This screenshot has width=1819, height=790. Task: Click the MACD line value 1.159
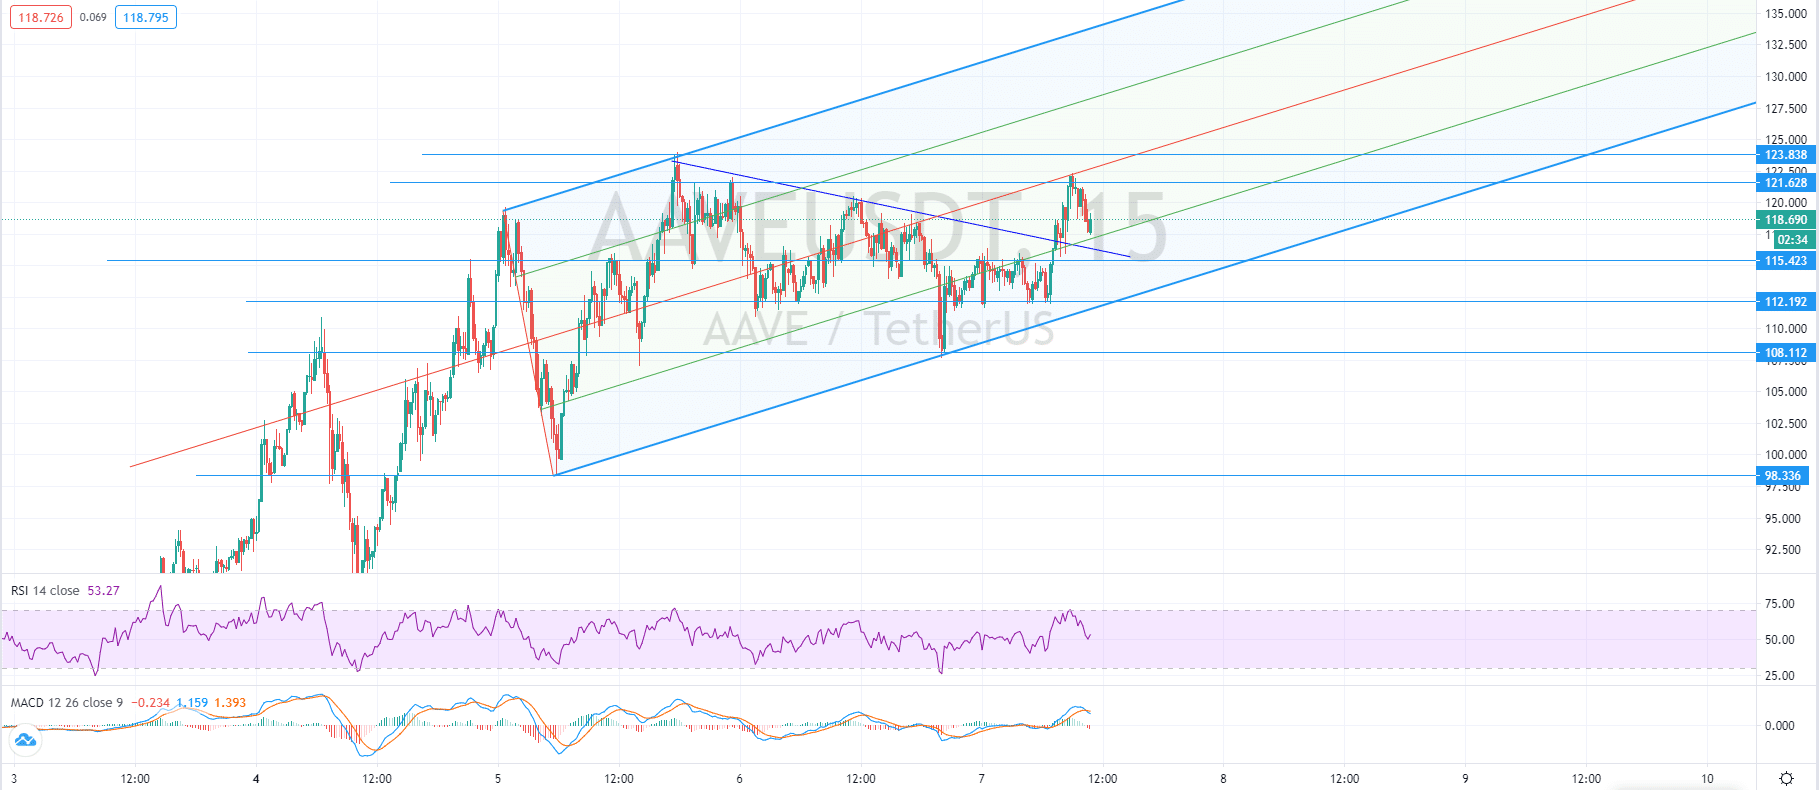pyautogui.click(x=192, y=703)
